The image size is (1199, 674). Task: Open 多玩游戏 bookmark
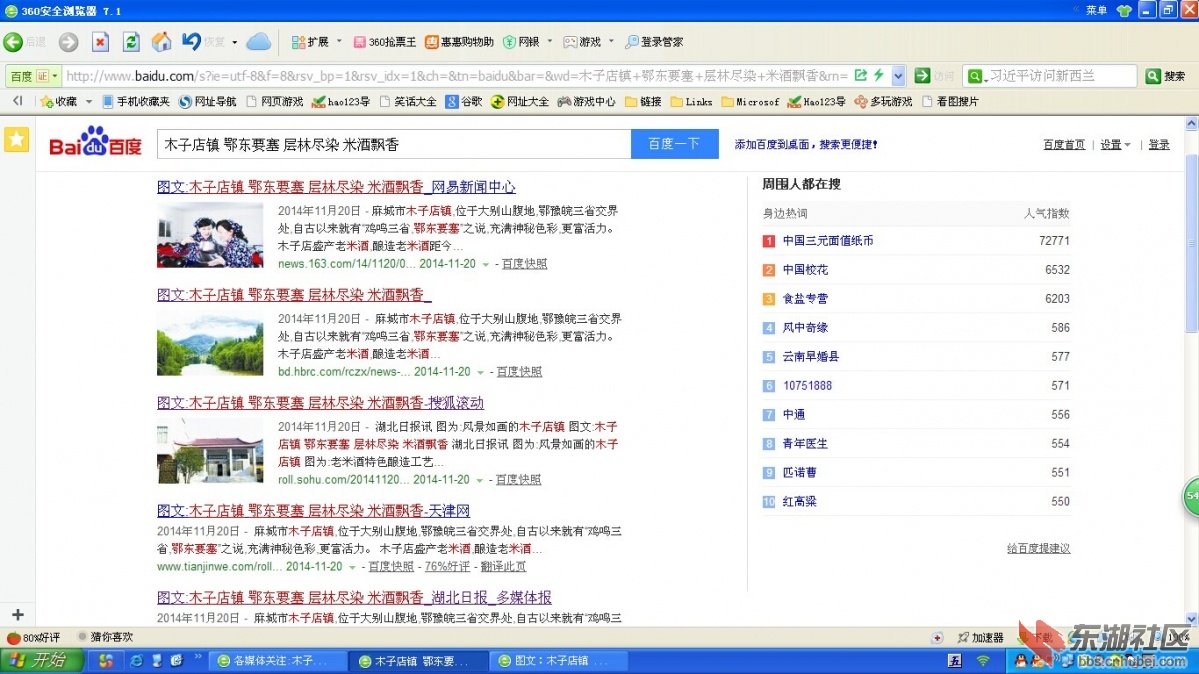[883, 101]
